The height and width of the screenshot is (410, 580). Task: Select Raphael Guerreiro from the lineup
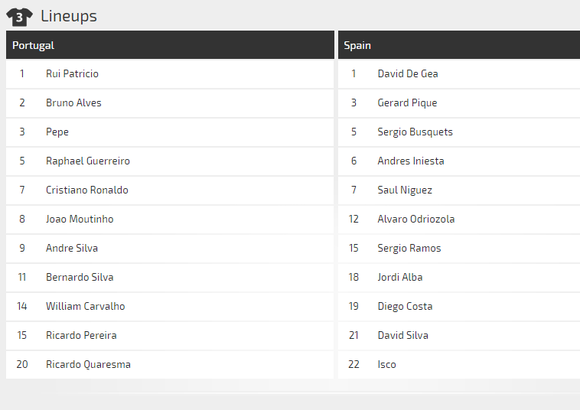(x=88, y=161)
